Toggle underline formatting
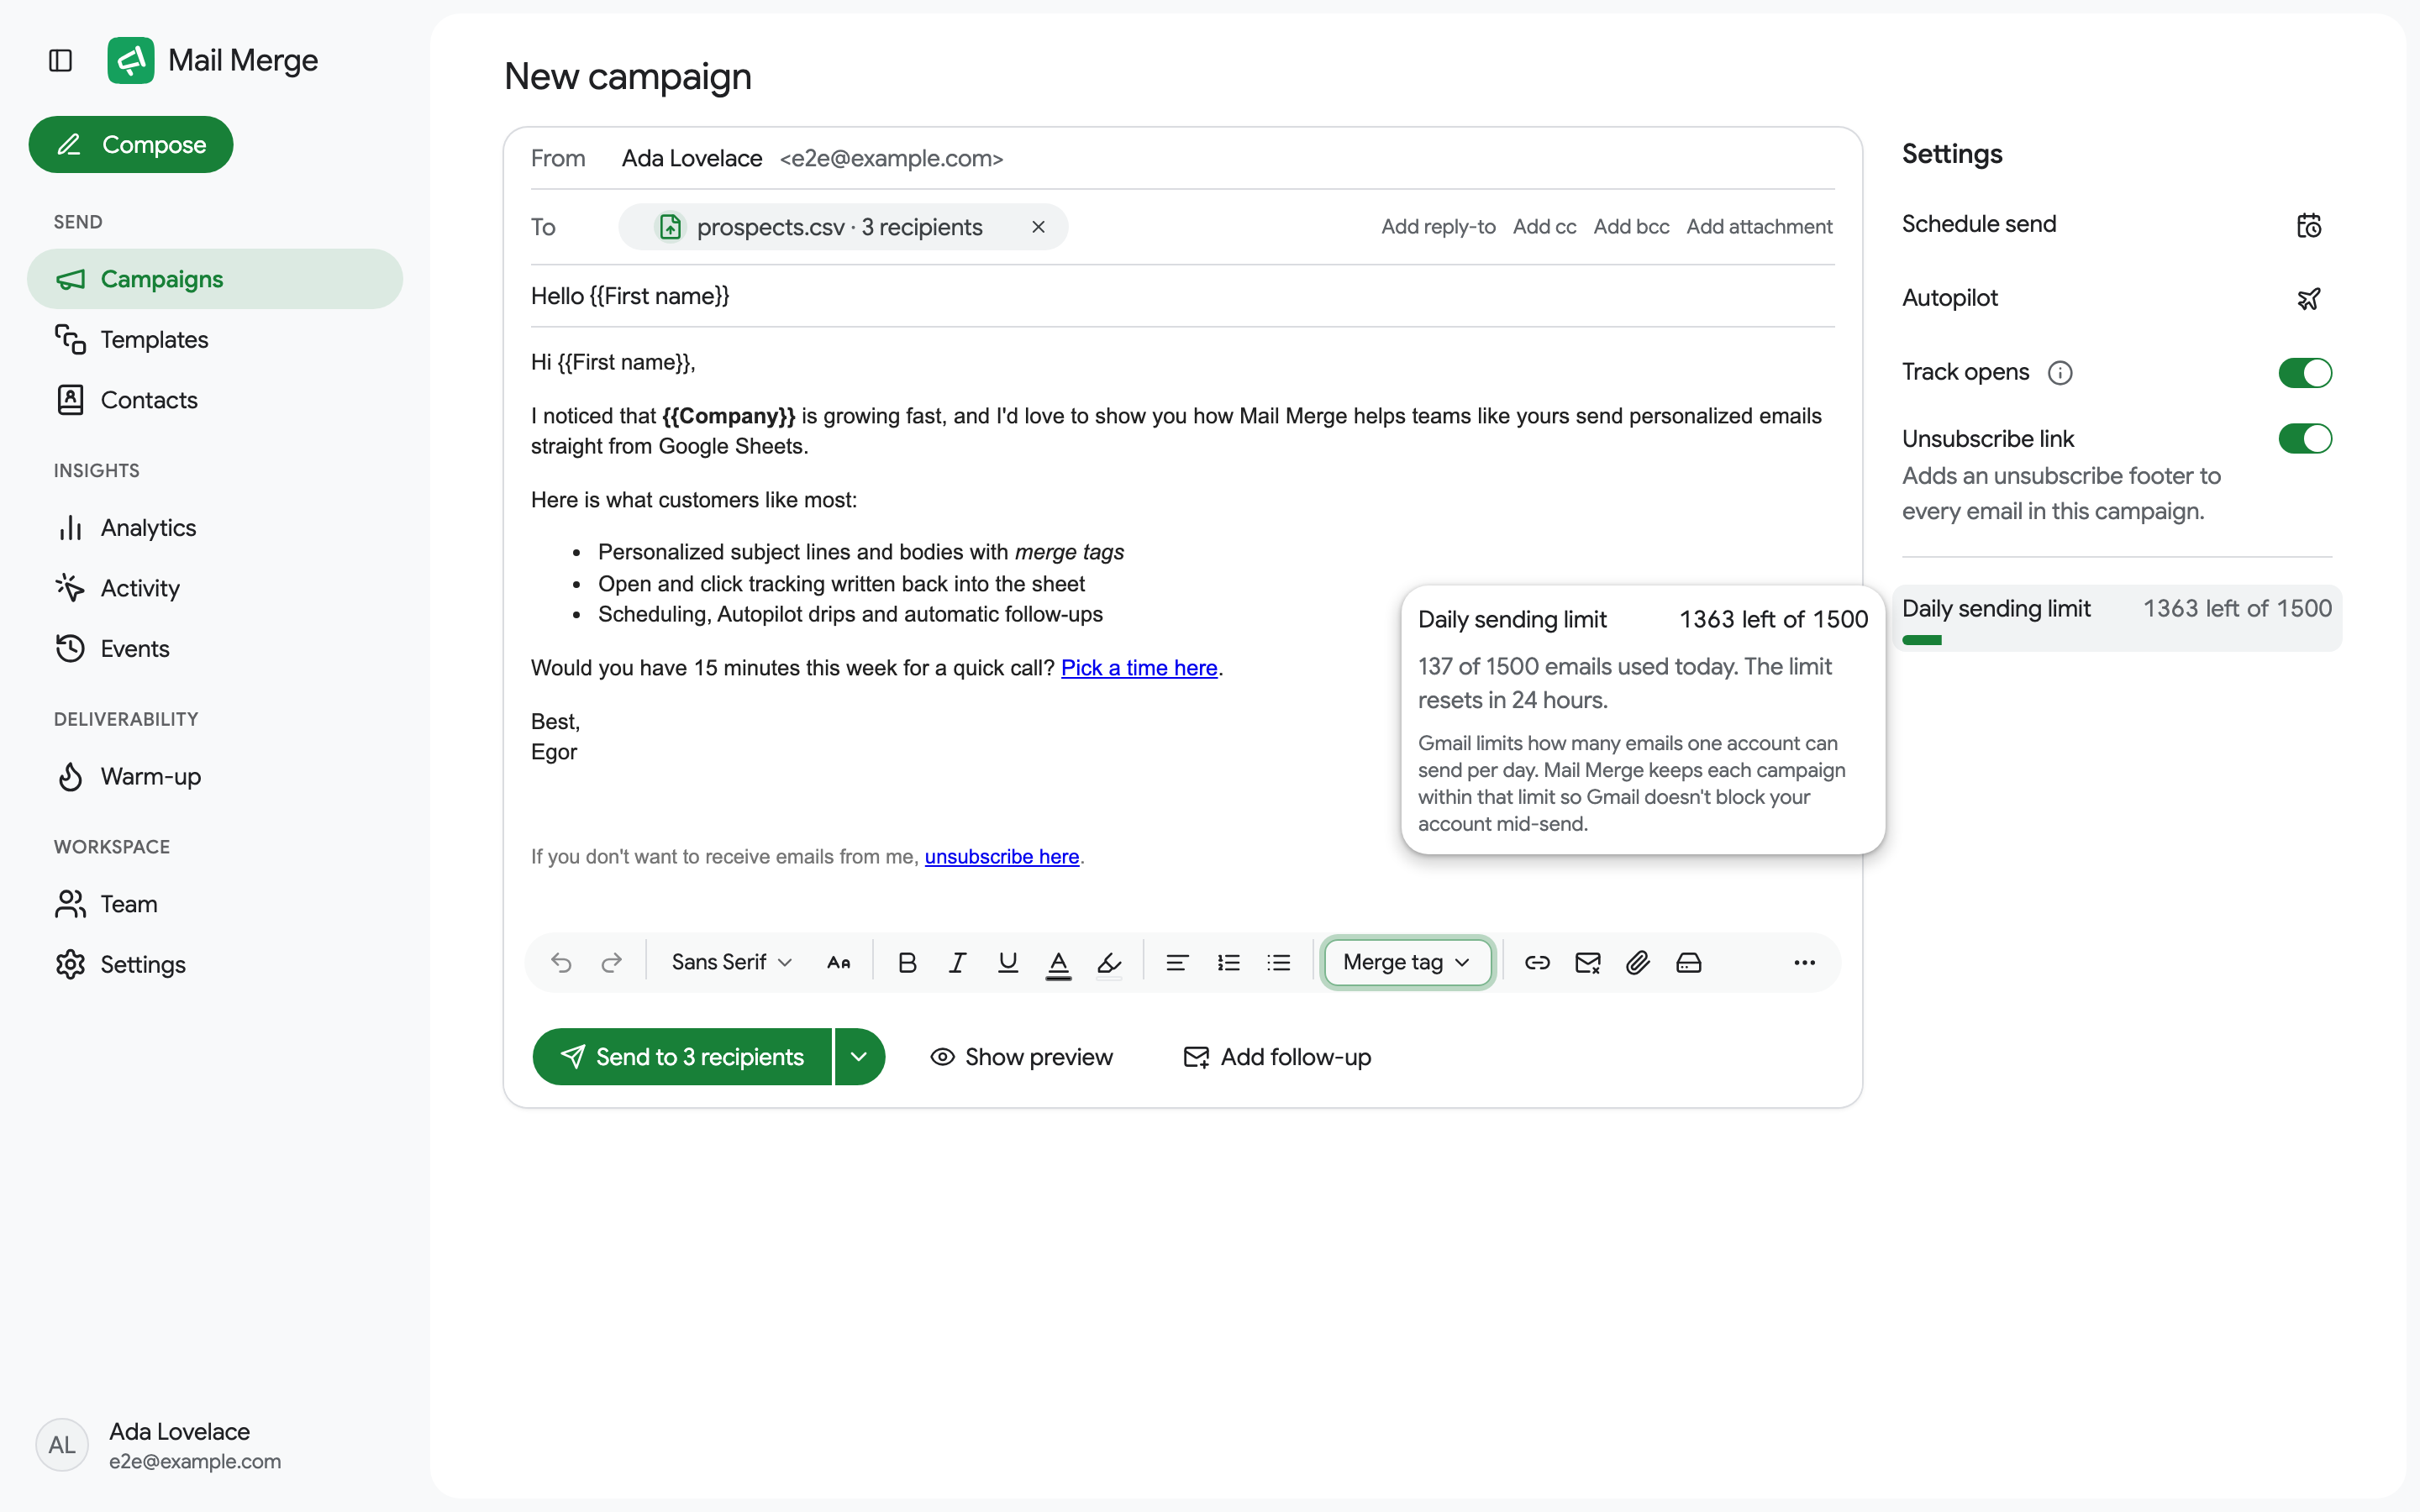The width and height of the screenshot is (2420, 1512). (x=1008, y=962)
